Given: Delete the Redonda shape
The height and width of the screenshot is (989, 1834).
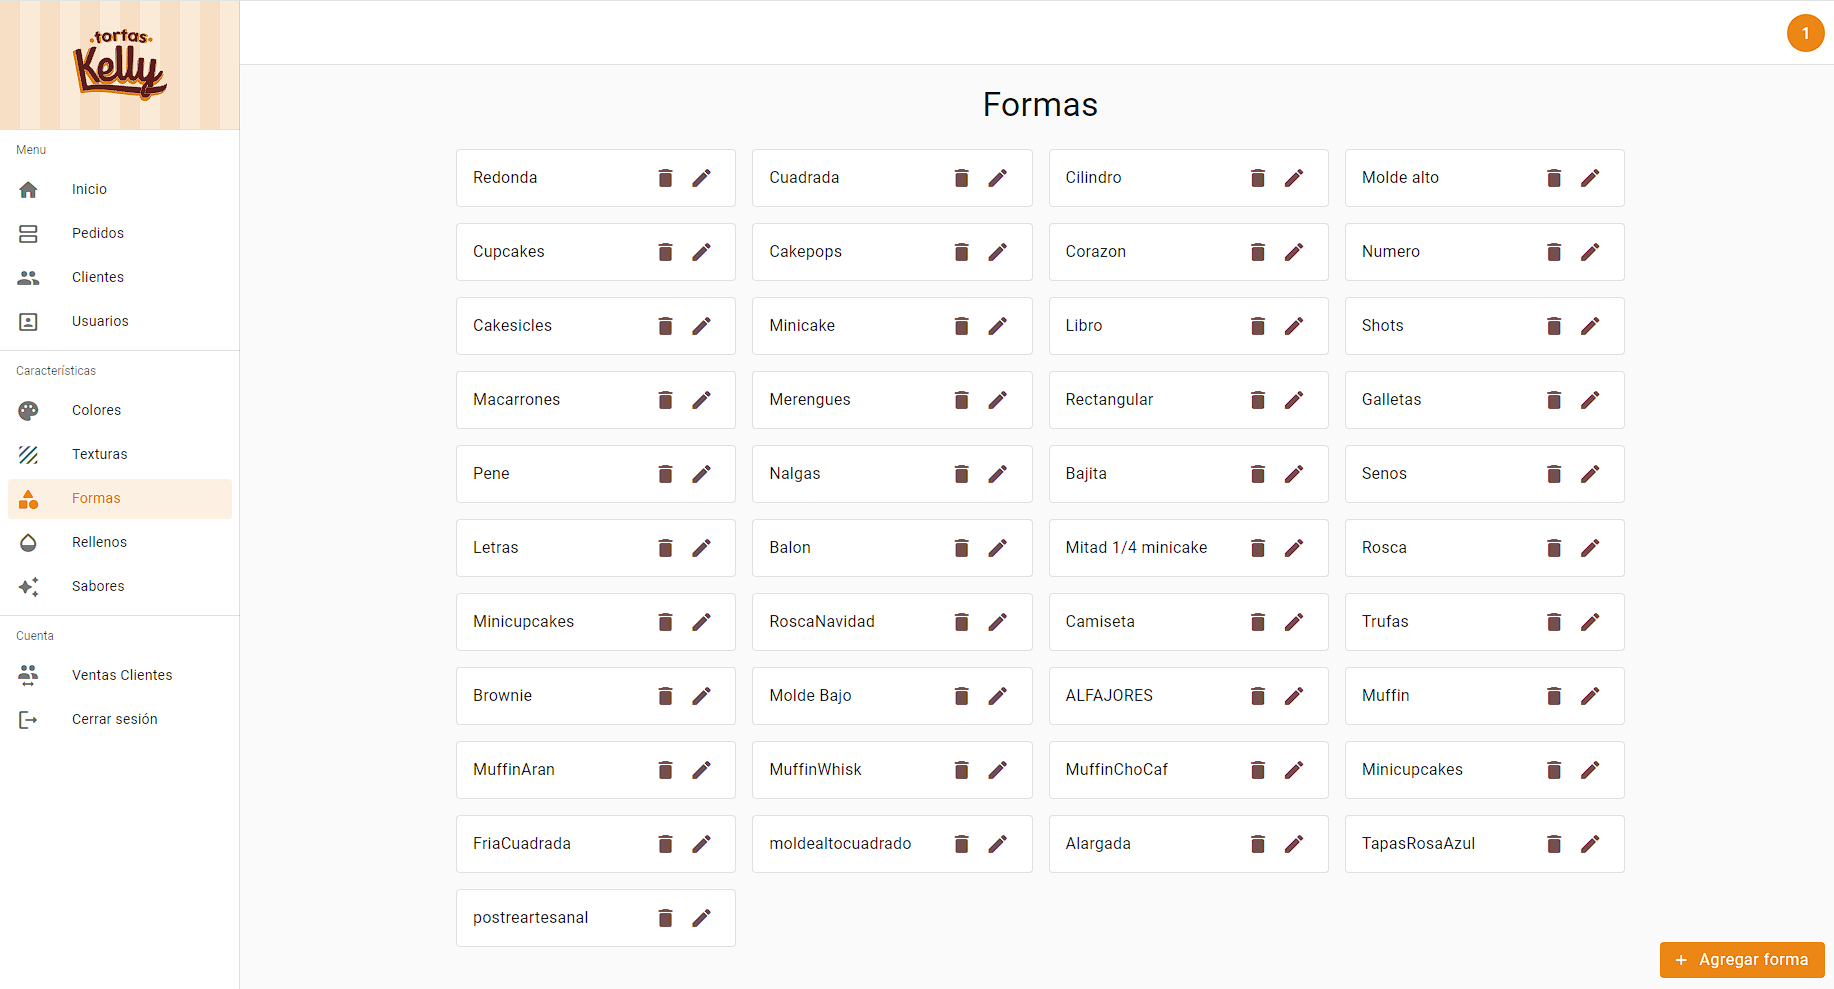Looking at the screenshot, I should 665,178.
